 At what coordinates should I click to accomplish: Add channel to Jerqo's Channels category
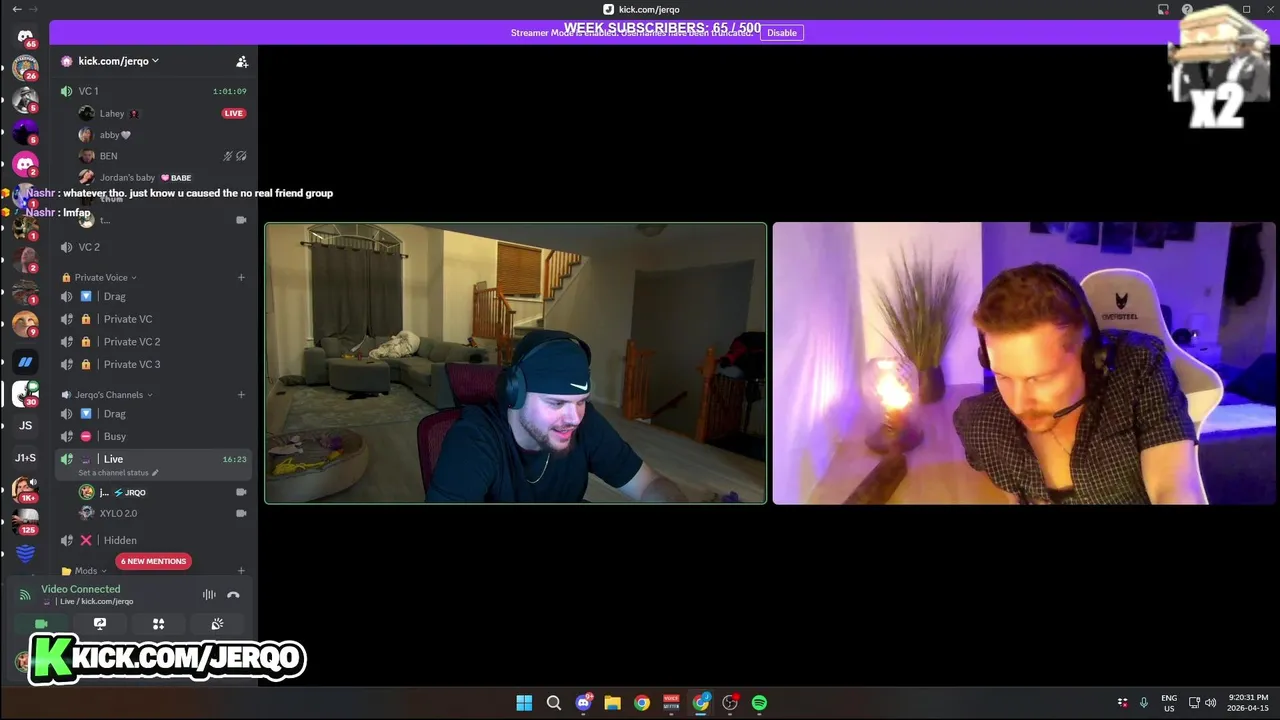pos(241,394)
